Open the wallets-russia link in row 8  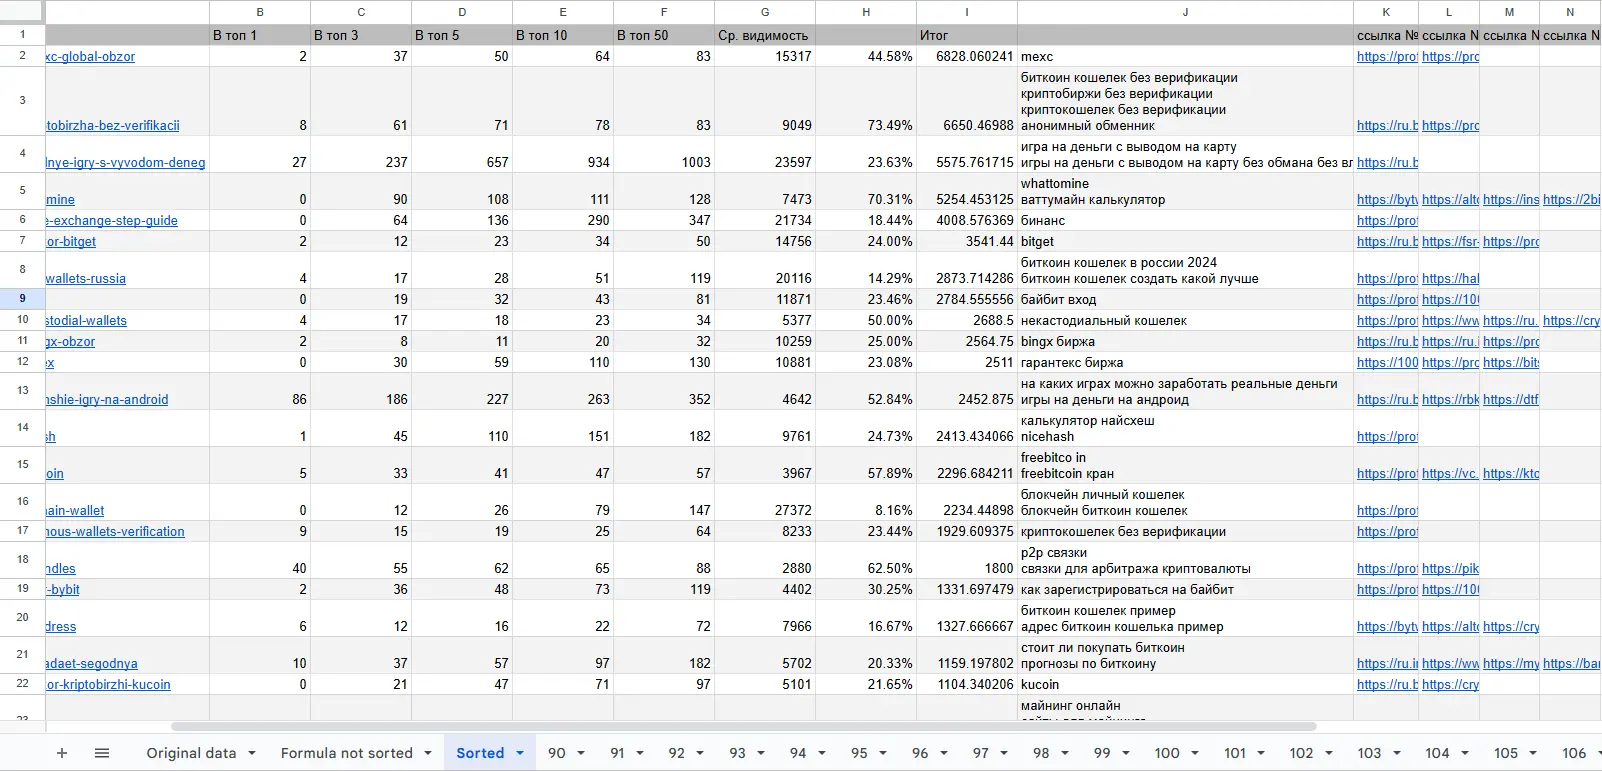tap(86, 279)
